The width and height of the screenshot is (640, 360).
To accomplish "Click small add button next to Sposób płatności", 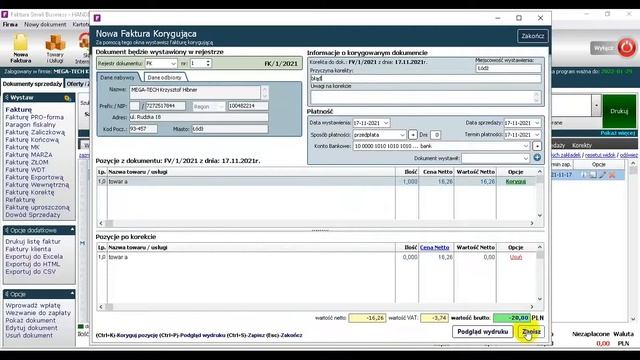I will 413,134.
